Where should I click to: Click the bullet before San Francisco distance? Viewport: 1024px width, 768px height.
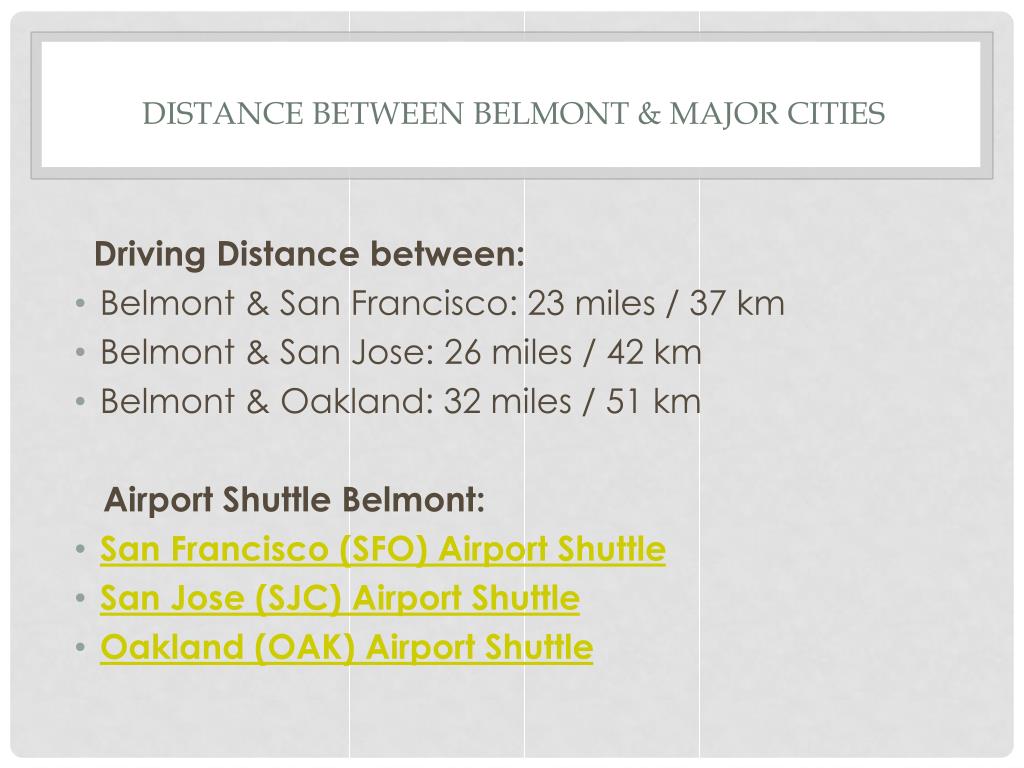tap(80, 304)
